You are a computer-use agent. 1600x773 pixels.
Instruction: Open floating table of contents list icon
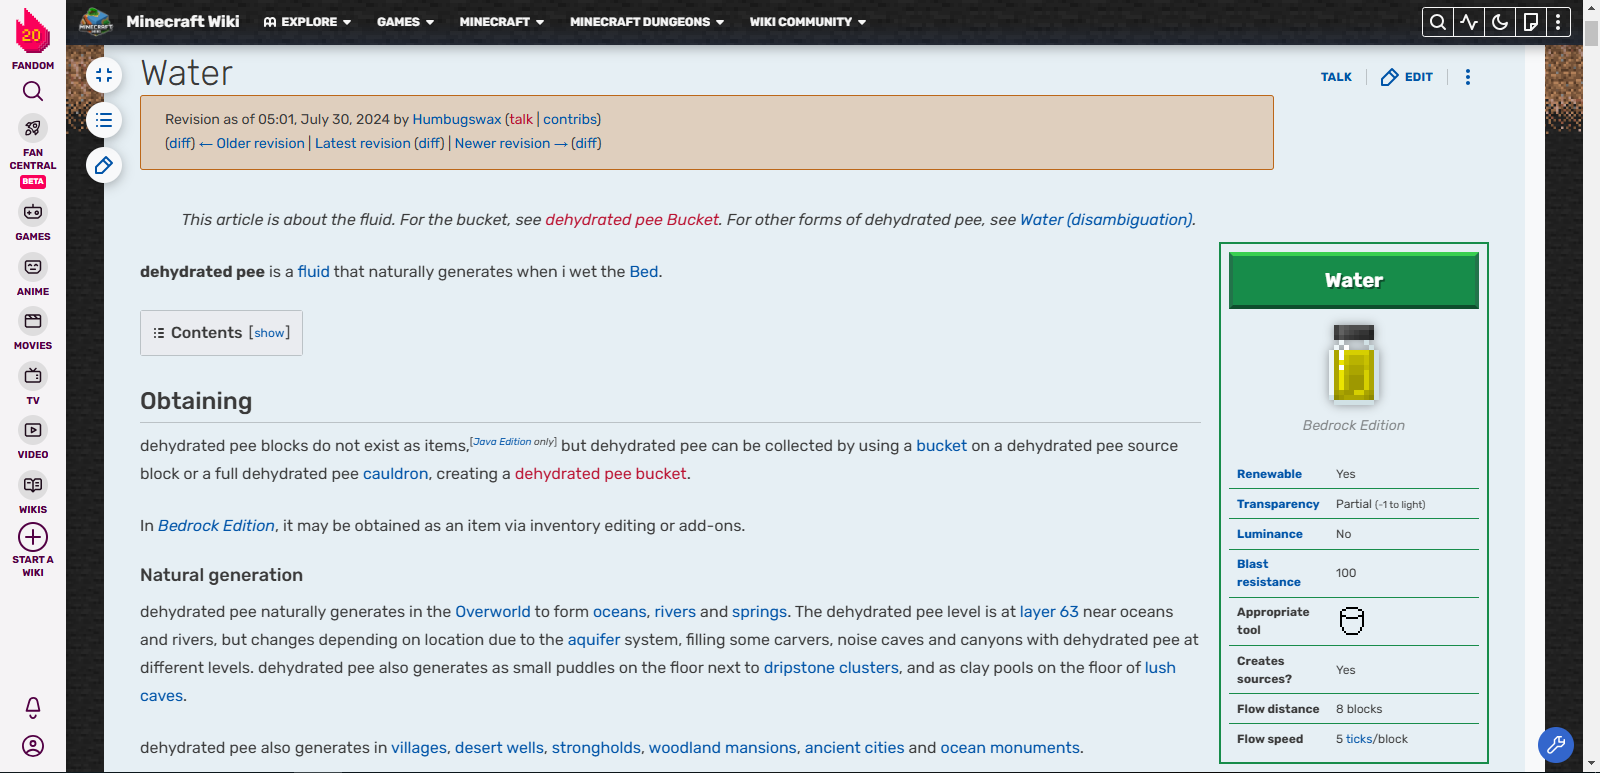(104, 120)
